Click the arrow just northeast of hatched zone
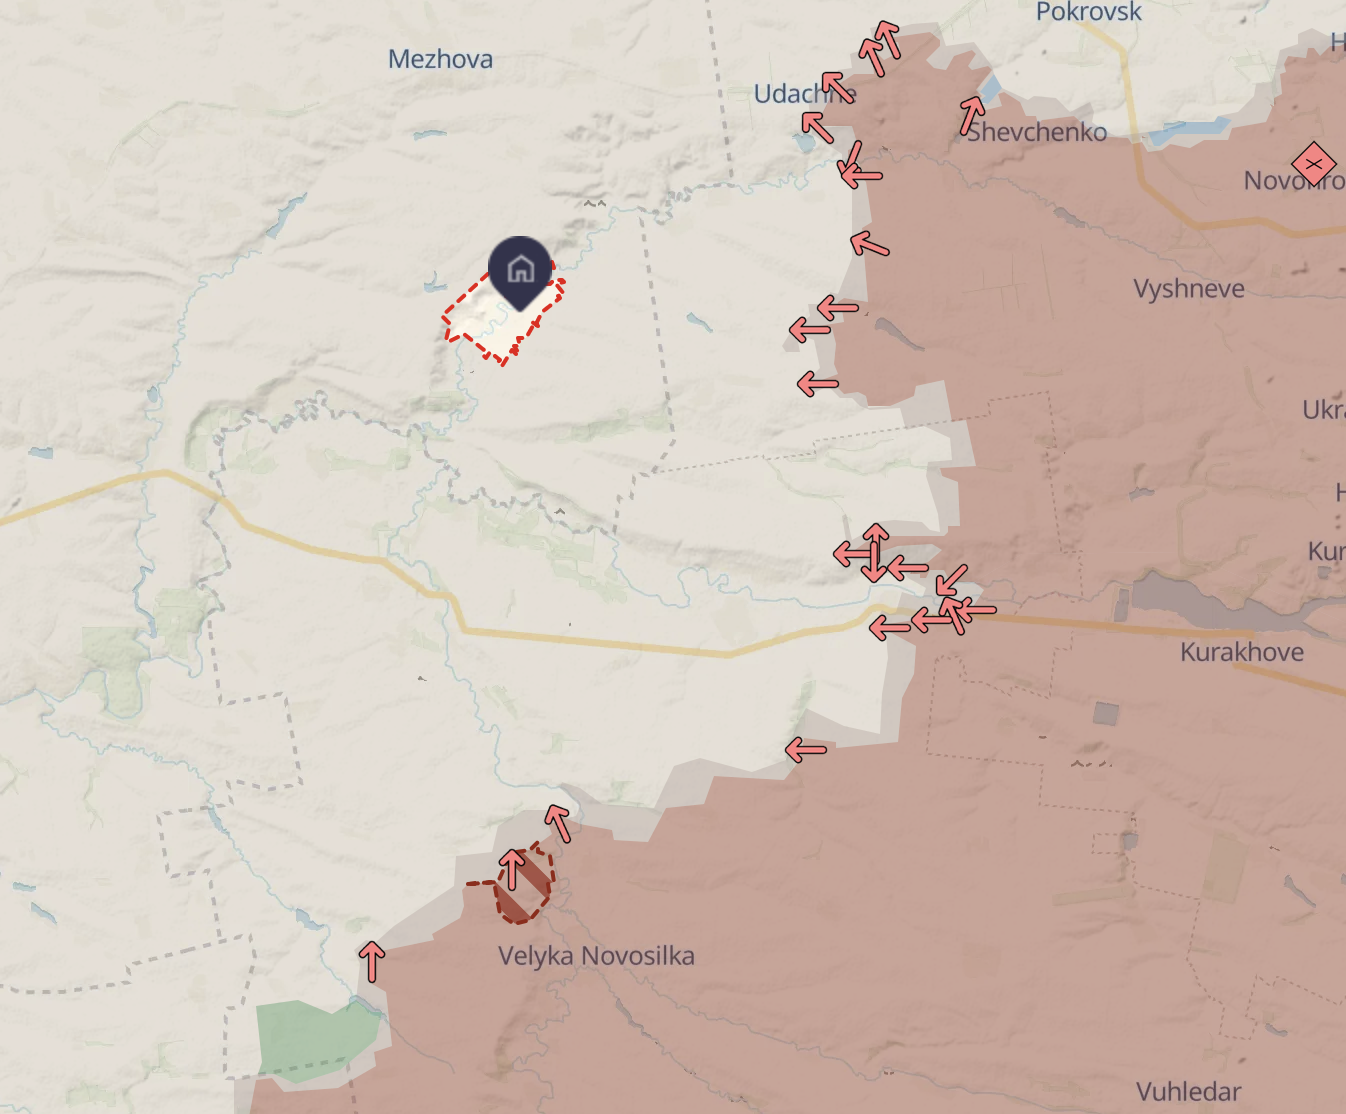This screenshot has width=1346, height=1114. (x=559, y=823)
